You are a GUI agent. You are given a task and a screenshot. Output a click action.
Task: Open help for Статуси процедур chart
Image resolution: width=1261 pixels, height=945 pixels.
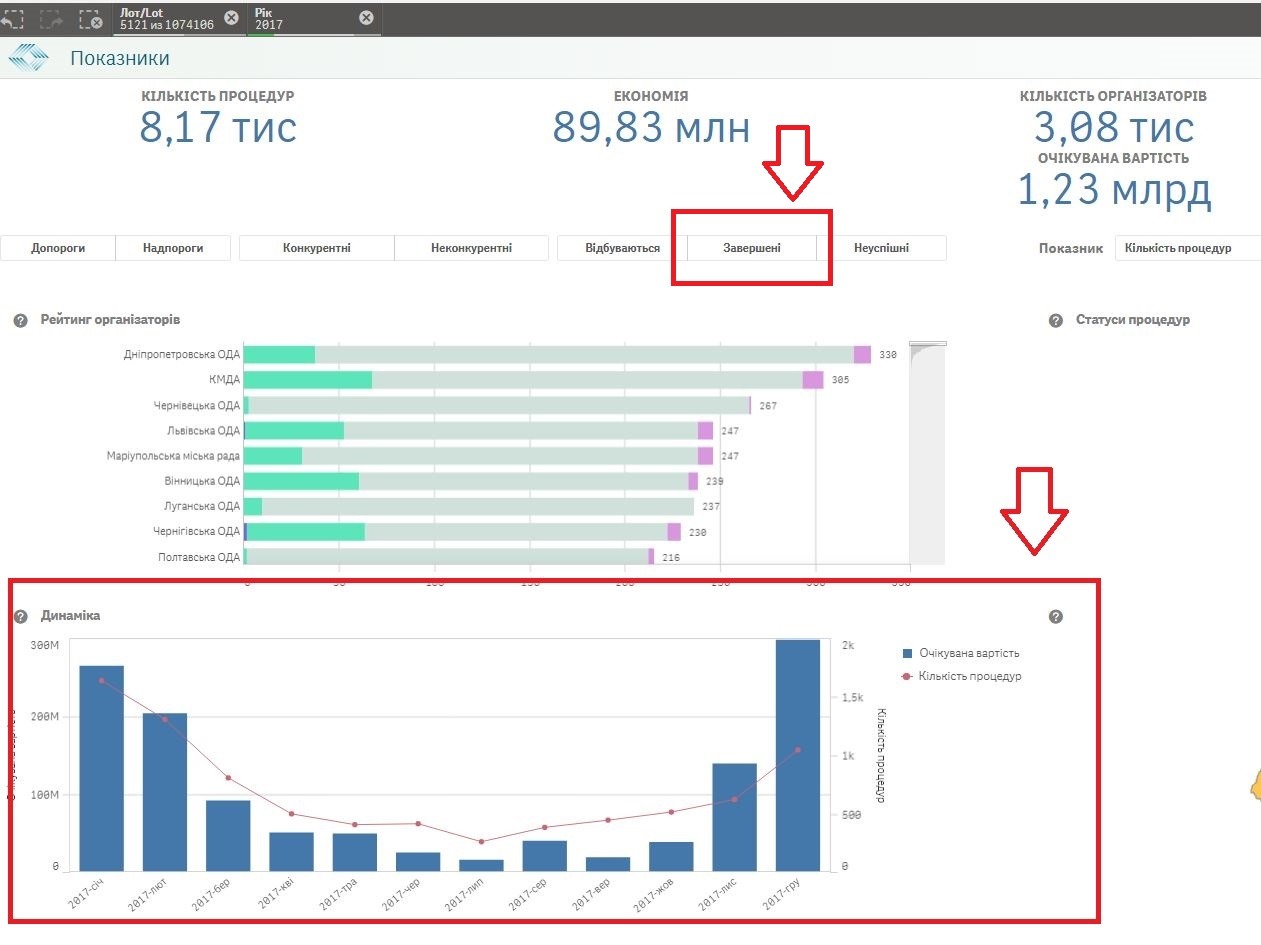point(1055,320)
